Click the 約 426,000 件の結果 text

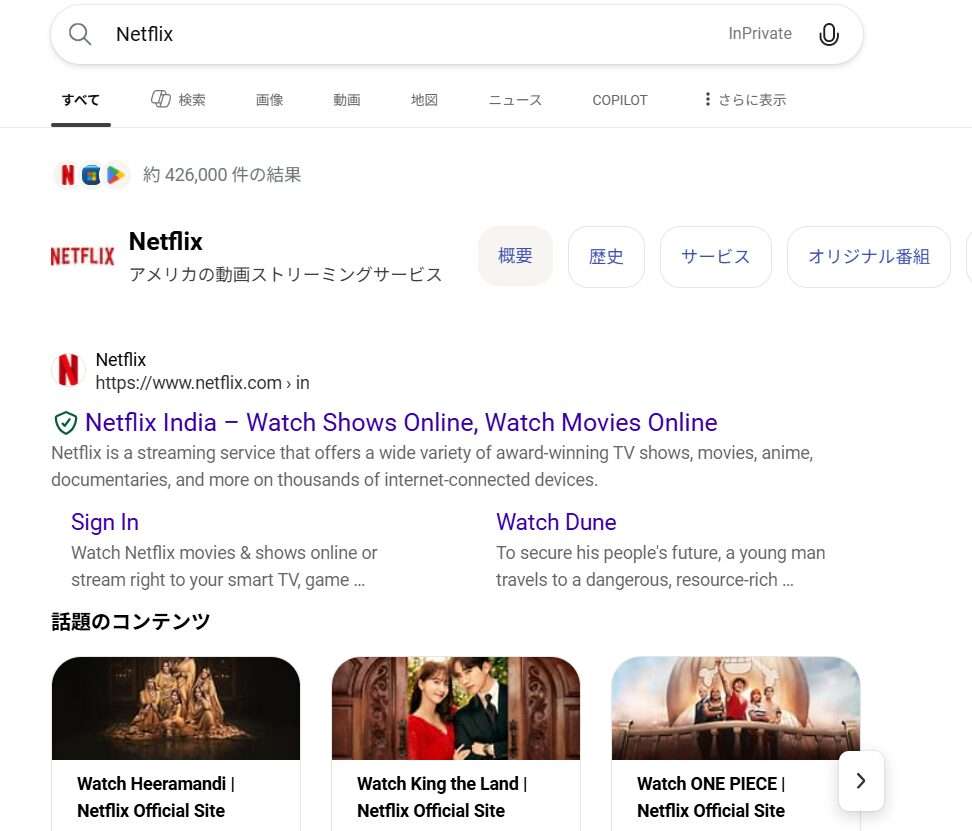click(222, 175)
